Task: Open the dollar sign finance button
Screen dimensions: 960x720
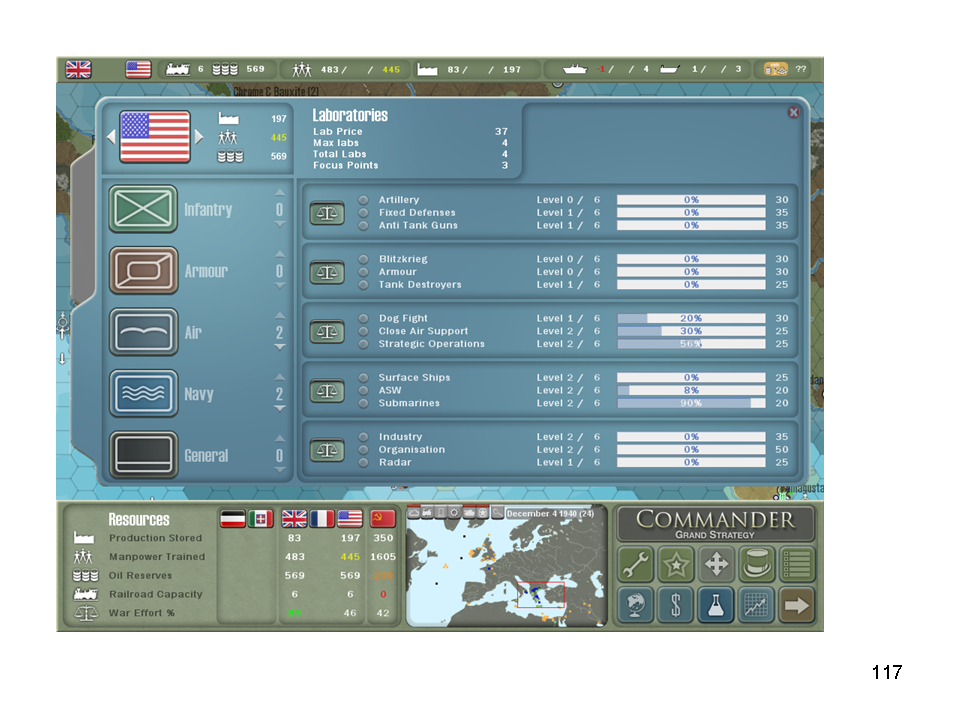Action: (676, 605)
